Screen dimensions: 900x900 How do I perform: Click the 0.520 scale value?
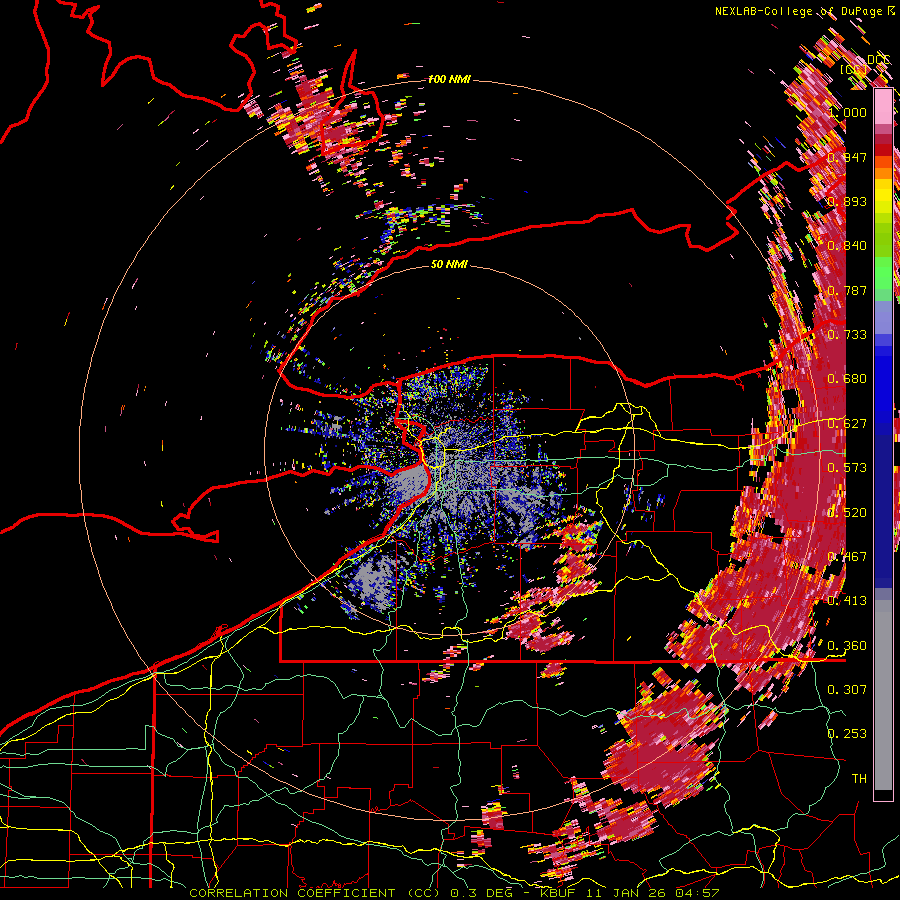847,513
